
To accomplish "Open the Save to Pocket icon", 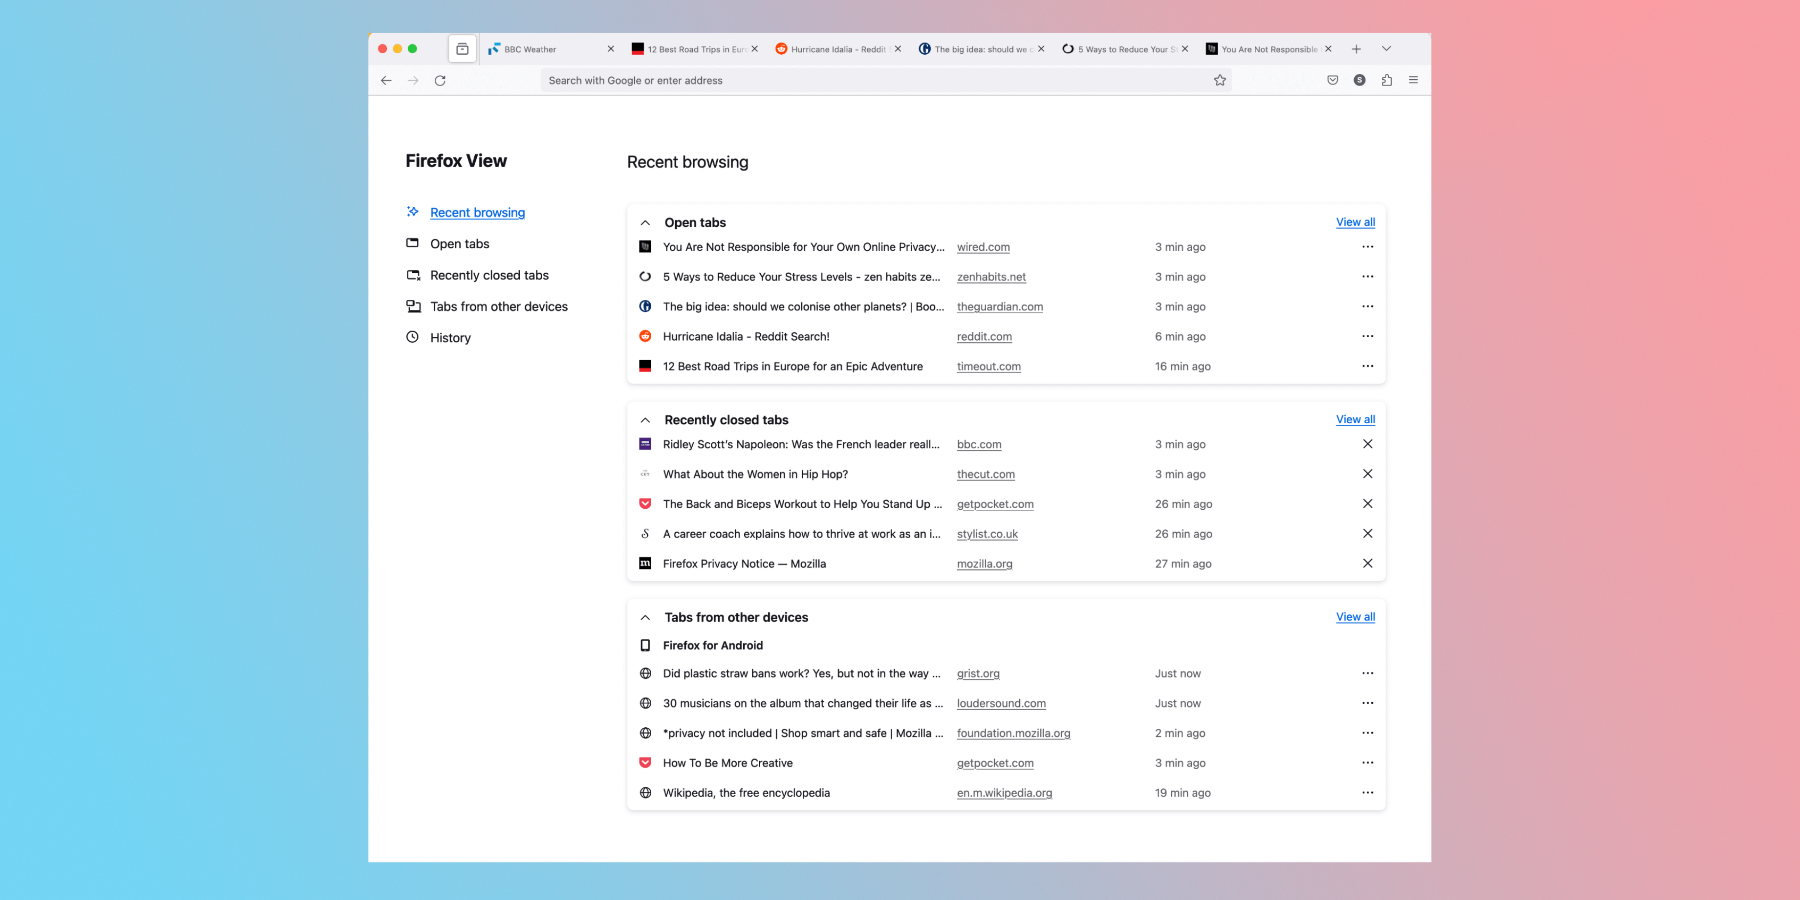I will click(1332, 81).
